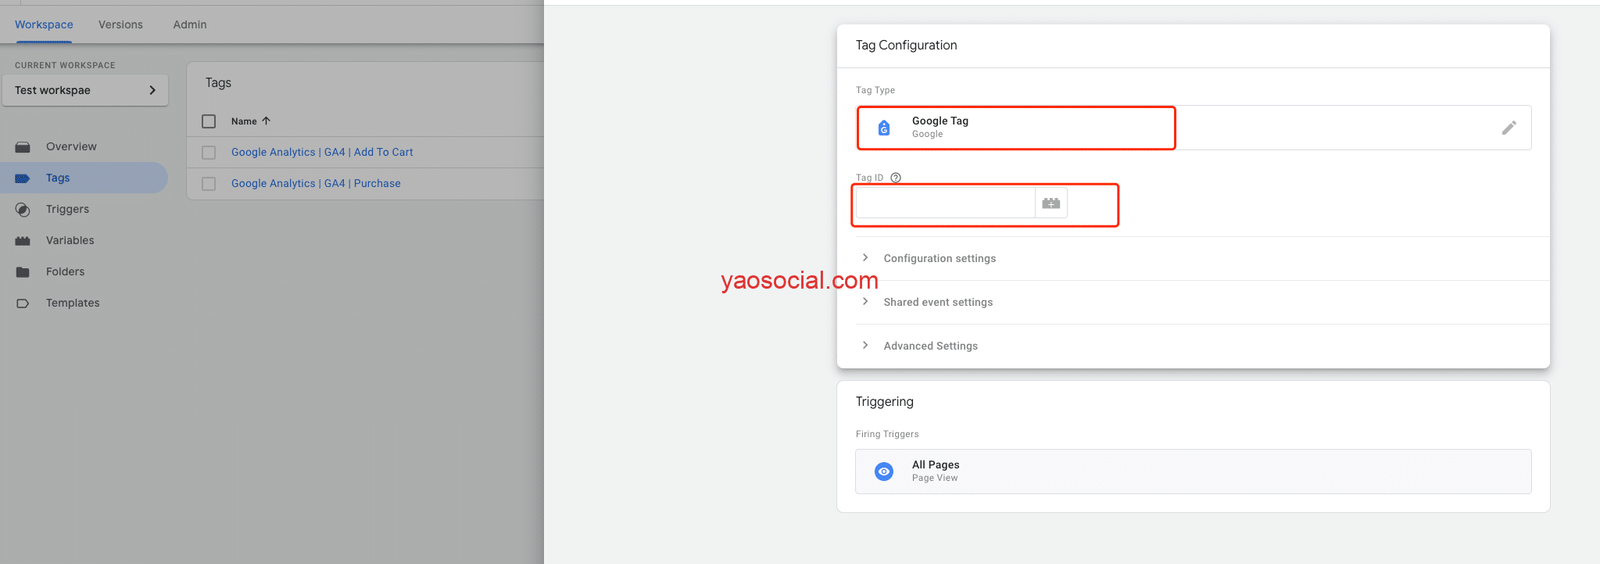Click the pencil edit icon for Tag Type
This screenshot has height=564, width=1600.
point(1508,128)
